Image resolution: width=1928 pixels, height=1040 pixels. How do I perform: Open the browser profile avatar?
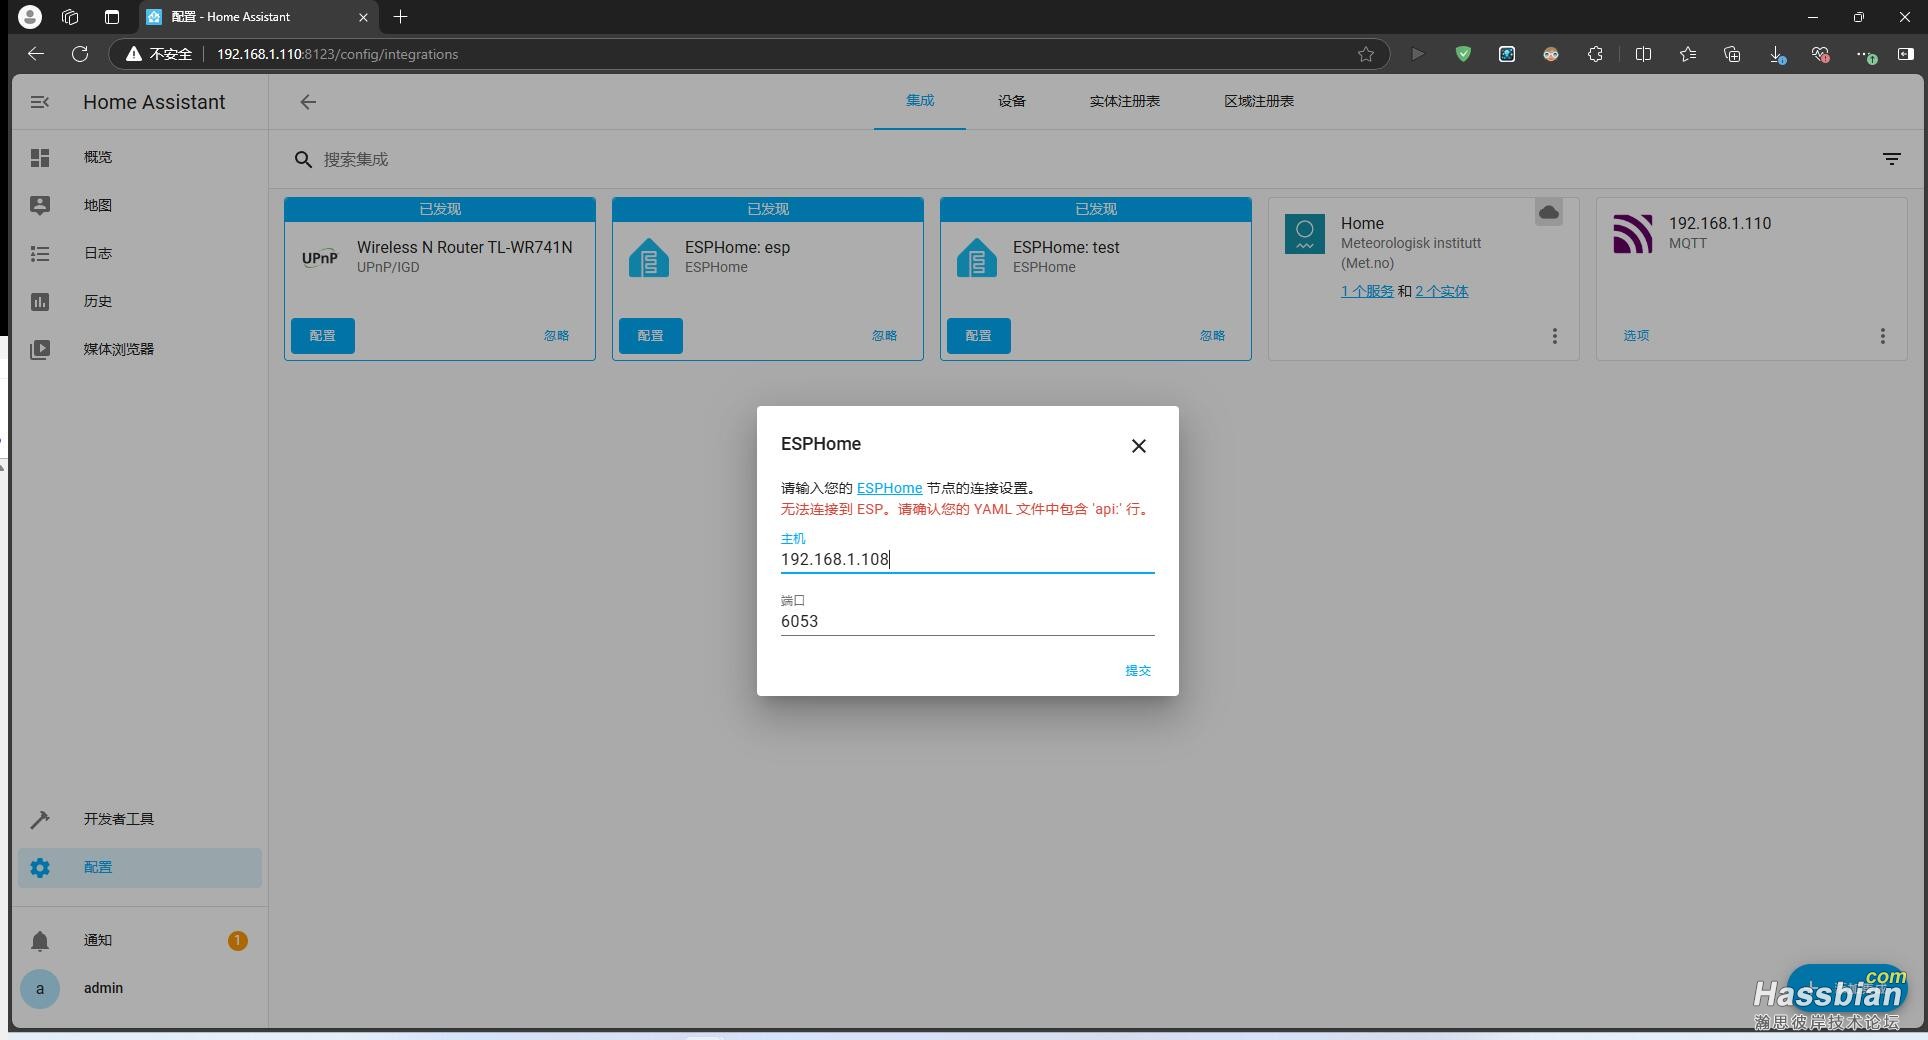click(30, 17)
